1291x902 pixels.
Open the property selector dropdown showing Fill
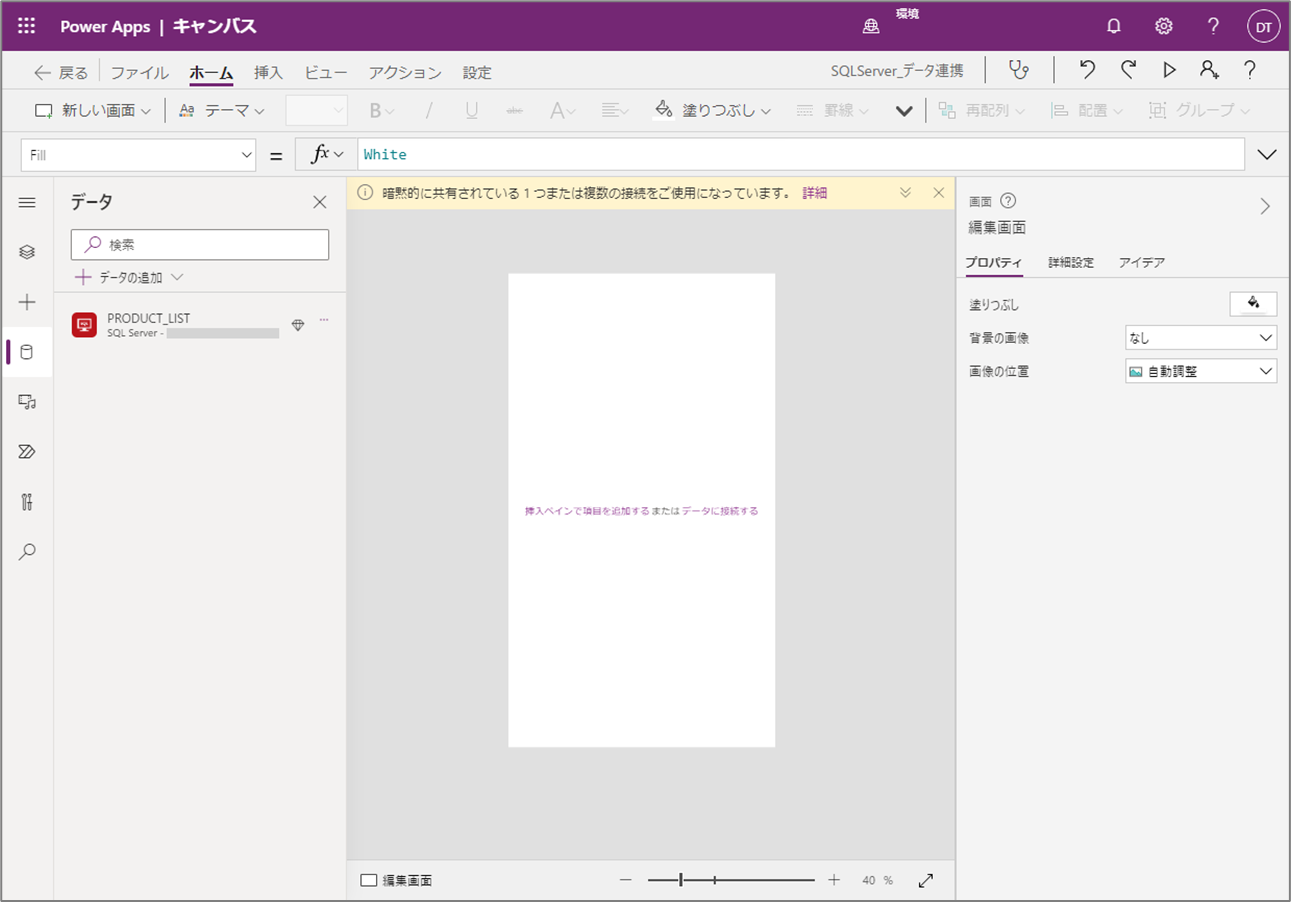tap(139, 155)
